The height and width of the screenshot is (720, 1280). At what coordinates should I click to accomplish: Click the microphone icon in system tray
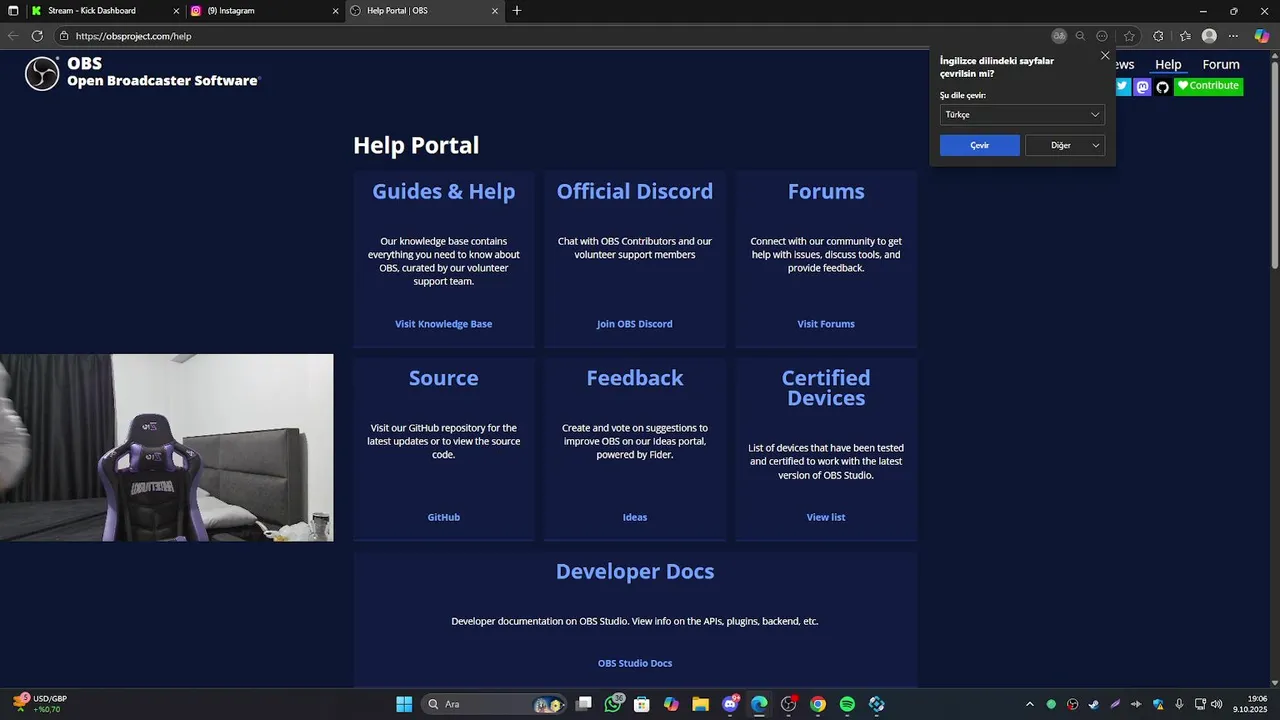click(x=1180, y=704)
